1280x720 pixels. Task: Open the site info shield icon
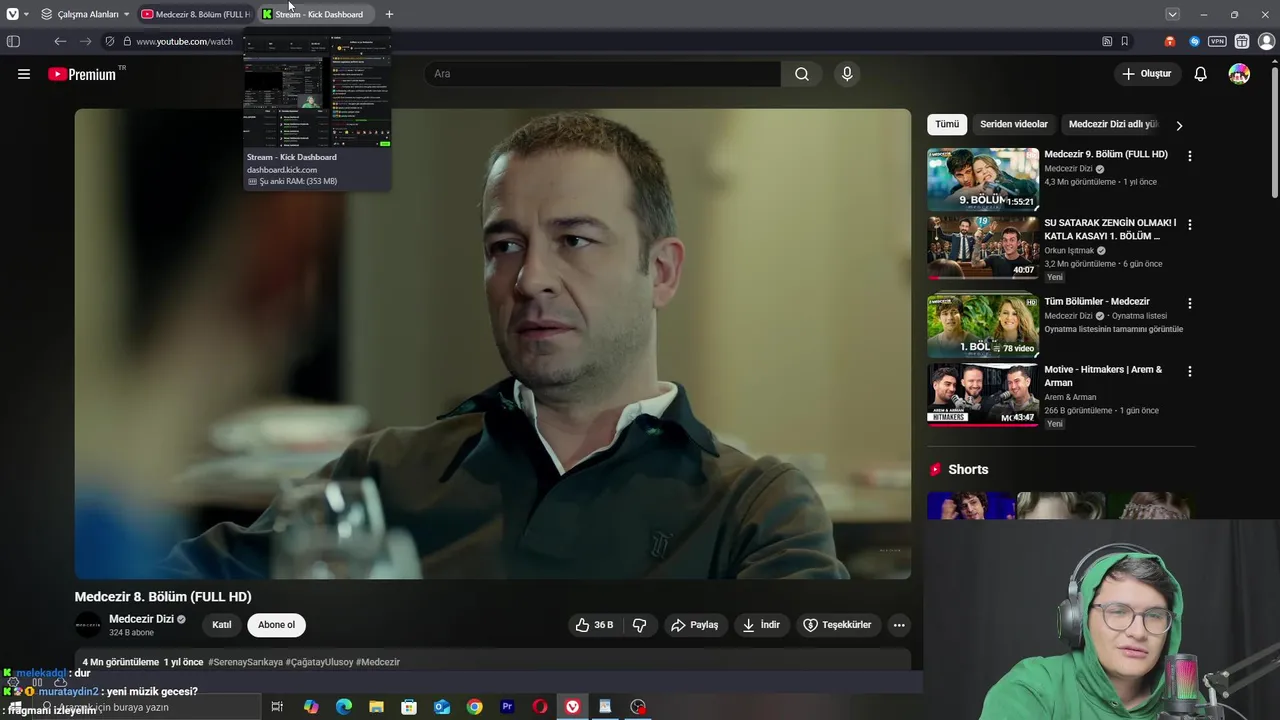pyautogui.click(x=110, y=41)
